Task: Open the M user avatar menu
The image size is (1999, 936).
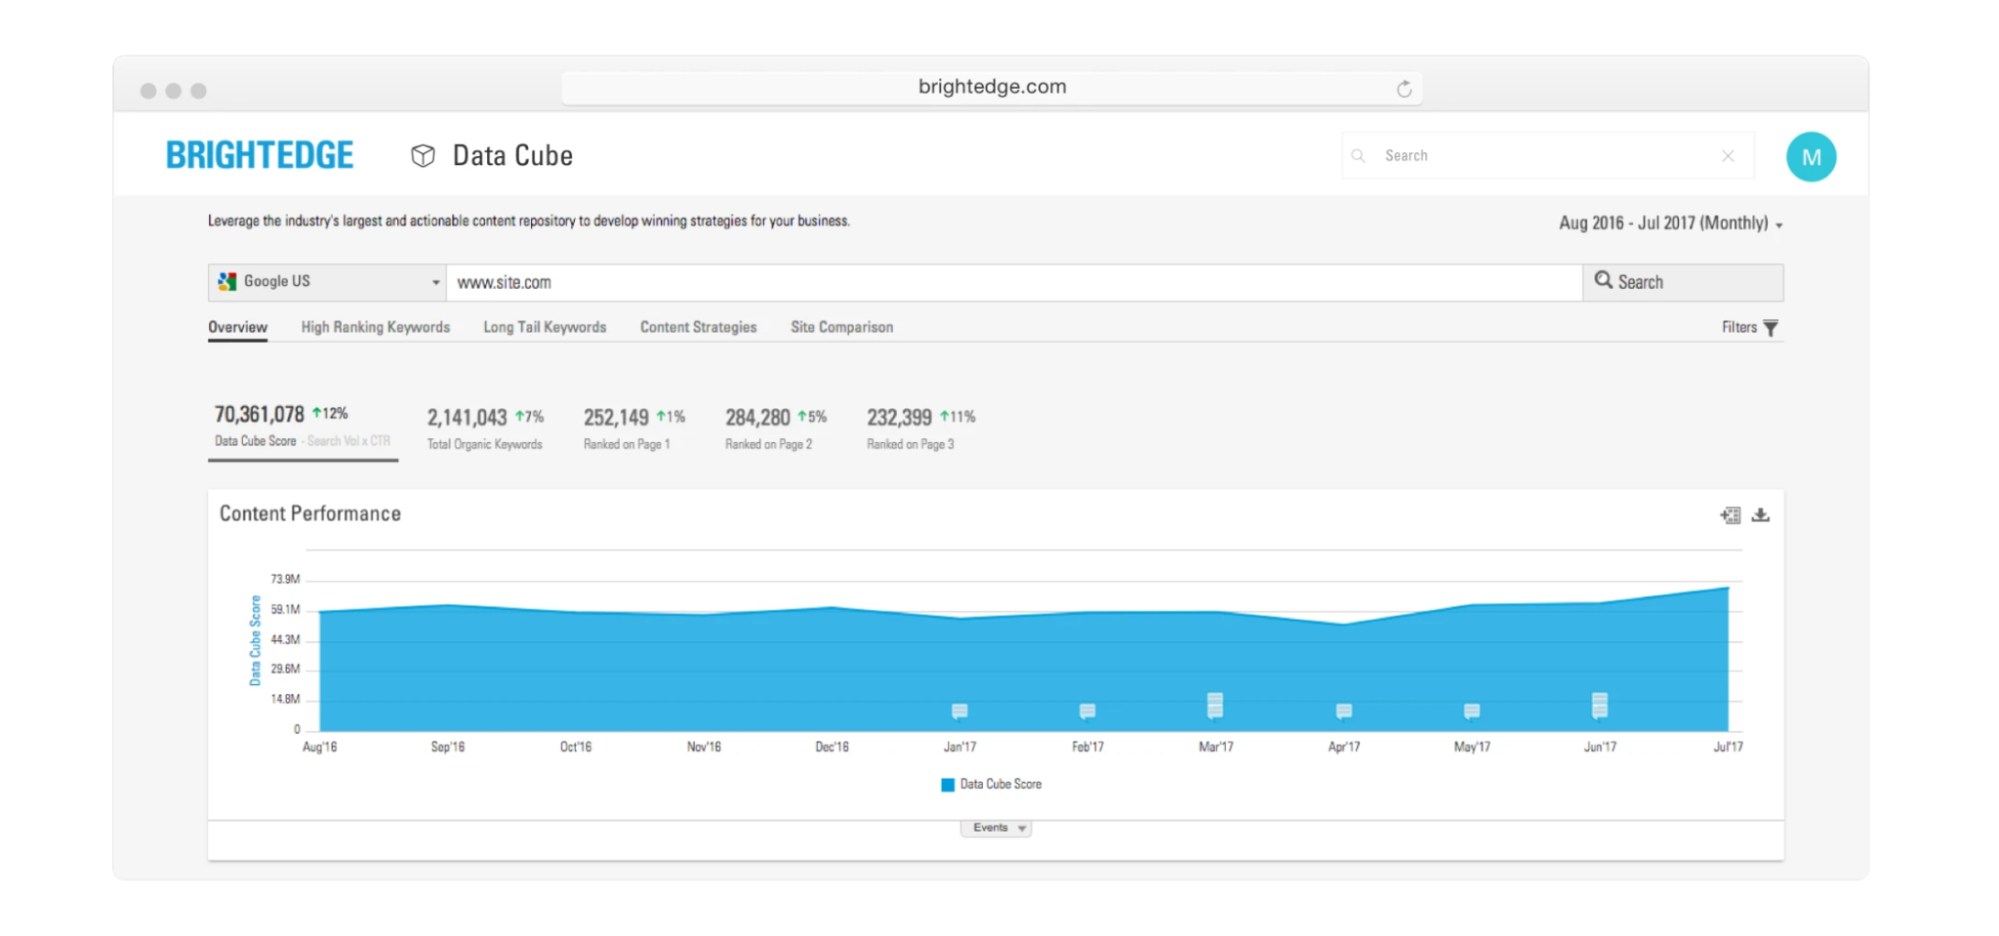Action: (1811, 156)
